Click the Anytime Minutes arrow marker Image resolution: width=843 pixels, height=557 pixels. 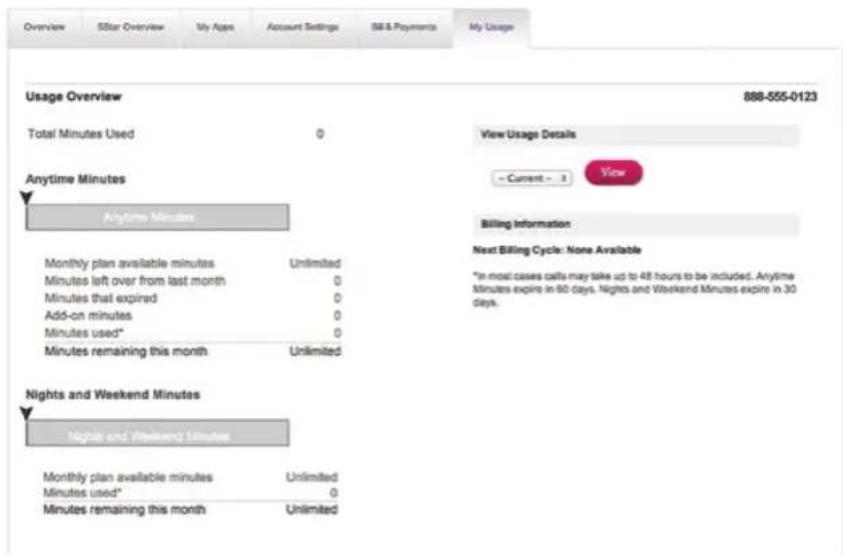(26, 198)
